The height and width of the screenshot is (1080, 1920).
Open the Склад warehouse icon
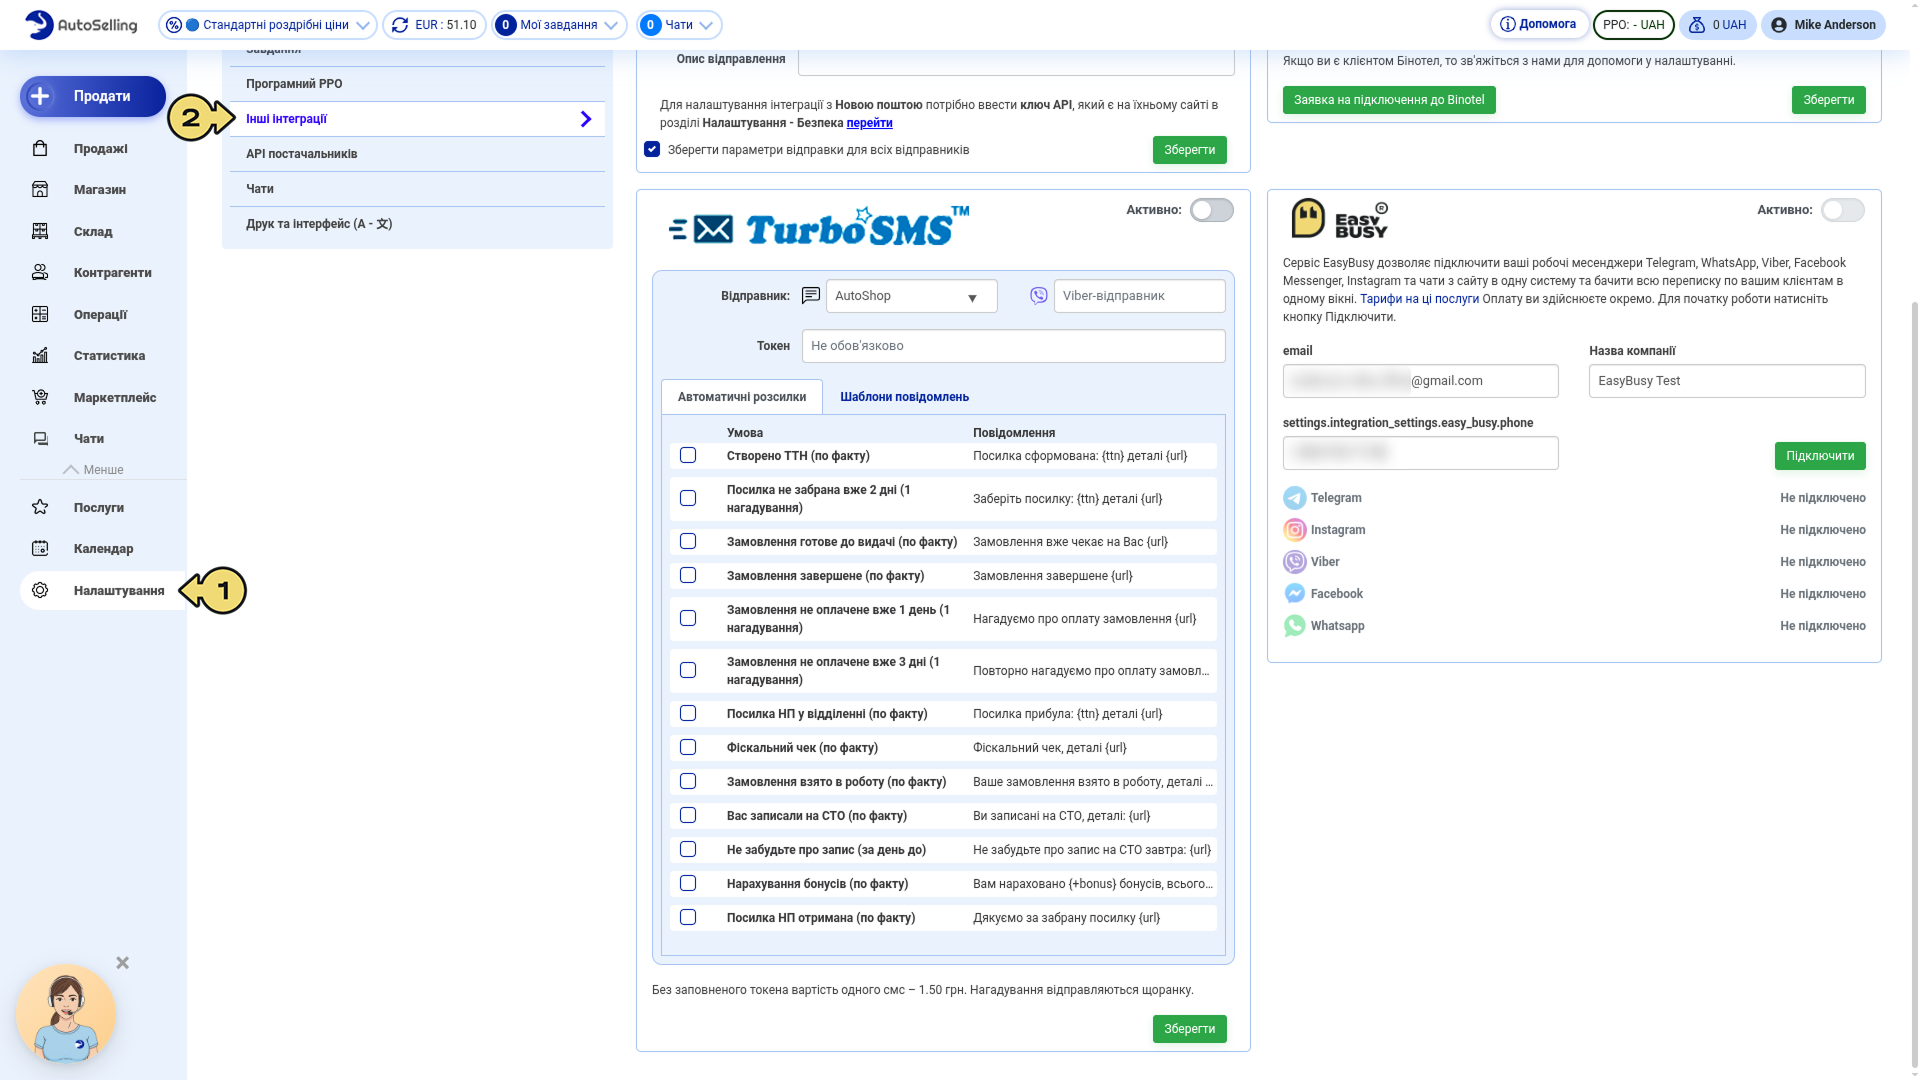[x=40, y=232]
